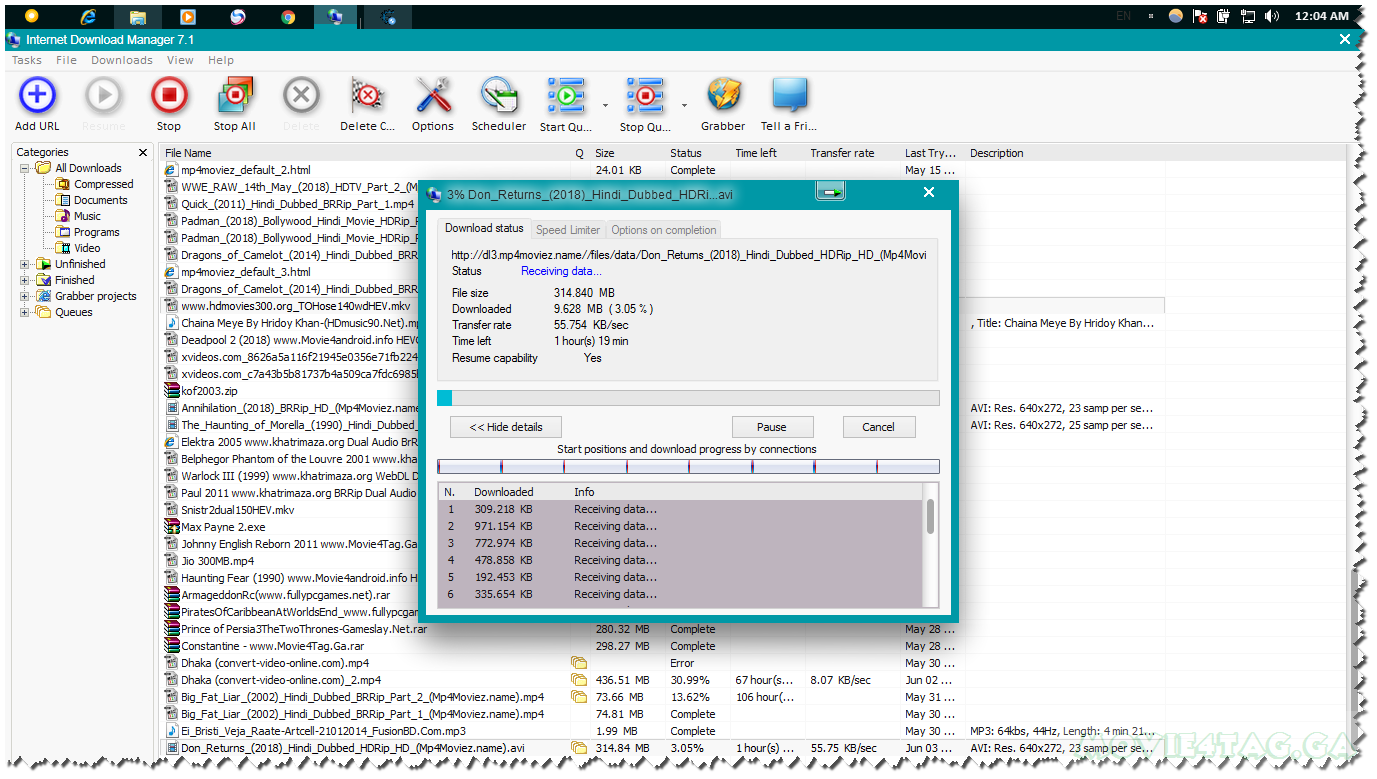Select the mp4moviez_default_2.html row
This screenshot has width=1377, height=779.
[245, 170]
